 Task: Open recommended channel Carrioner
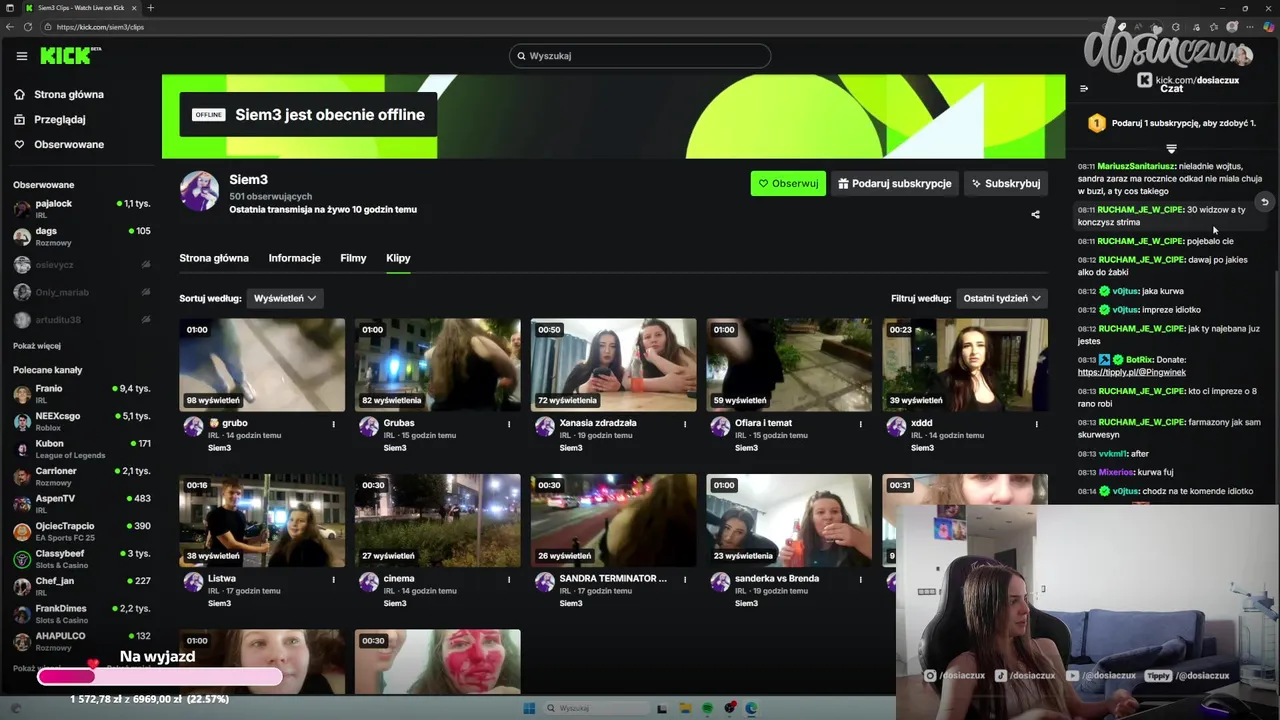tap(81, 476)
